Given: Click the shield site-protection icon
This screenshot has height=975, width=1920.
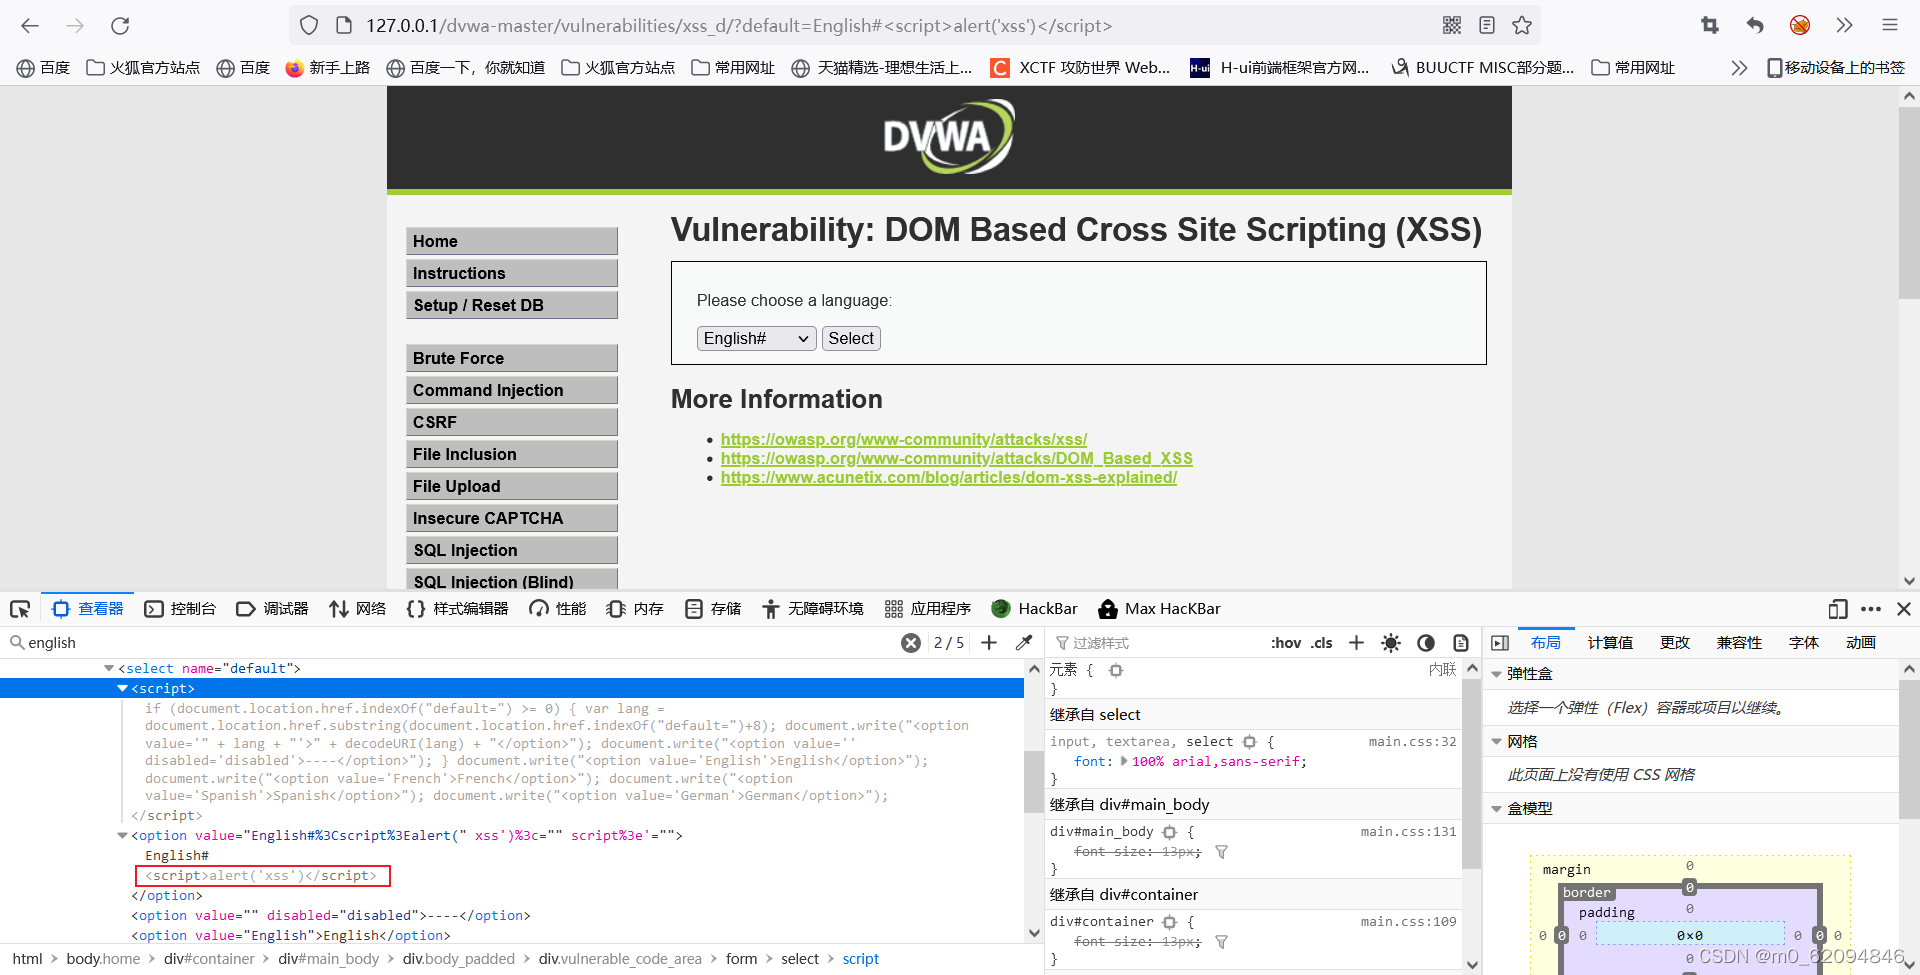Looking at the screenshot, I should click(309, 26).
